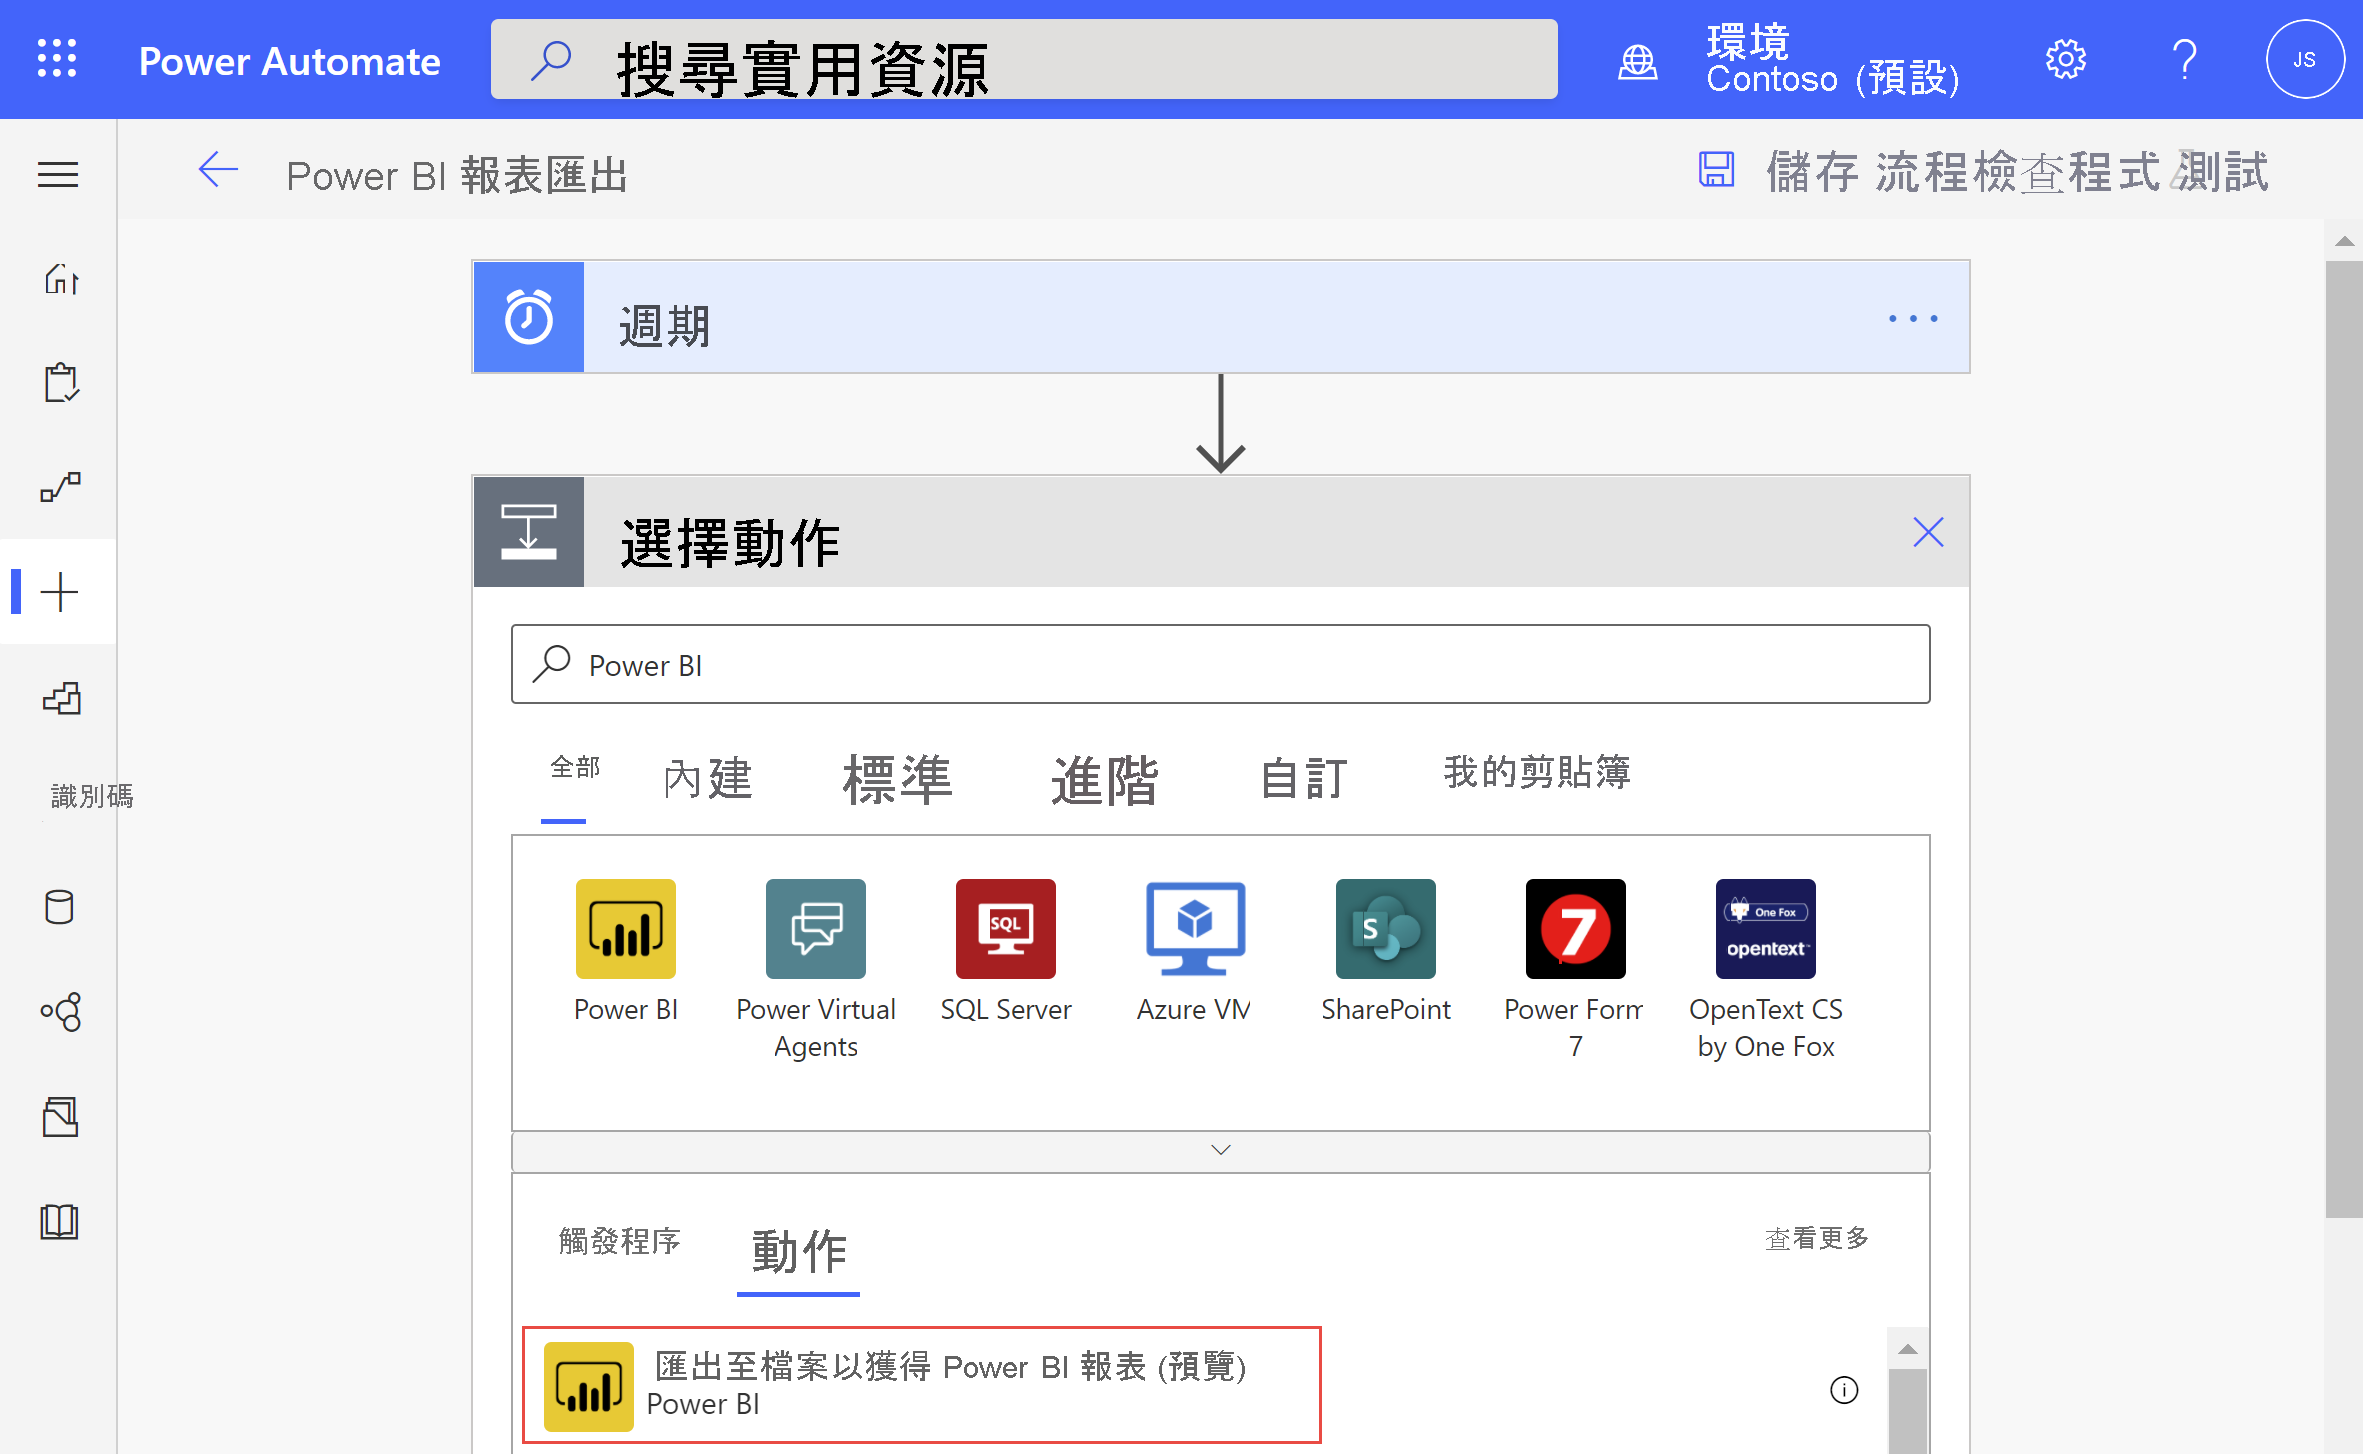Click the 測試 test button
Viewport: 2363px width, 1454px height.
[x=2224, y=171]
